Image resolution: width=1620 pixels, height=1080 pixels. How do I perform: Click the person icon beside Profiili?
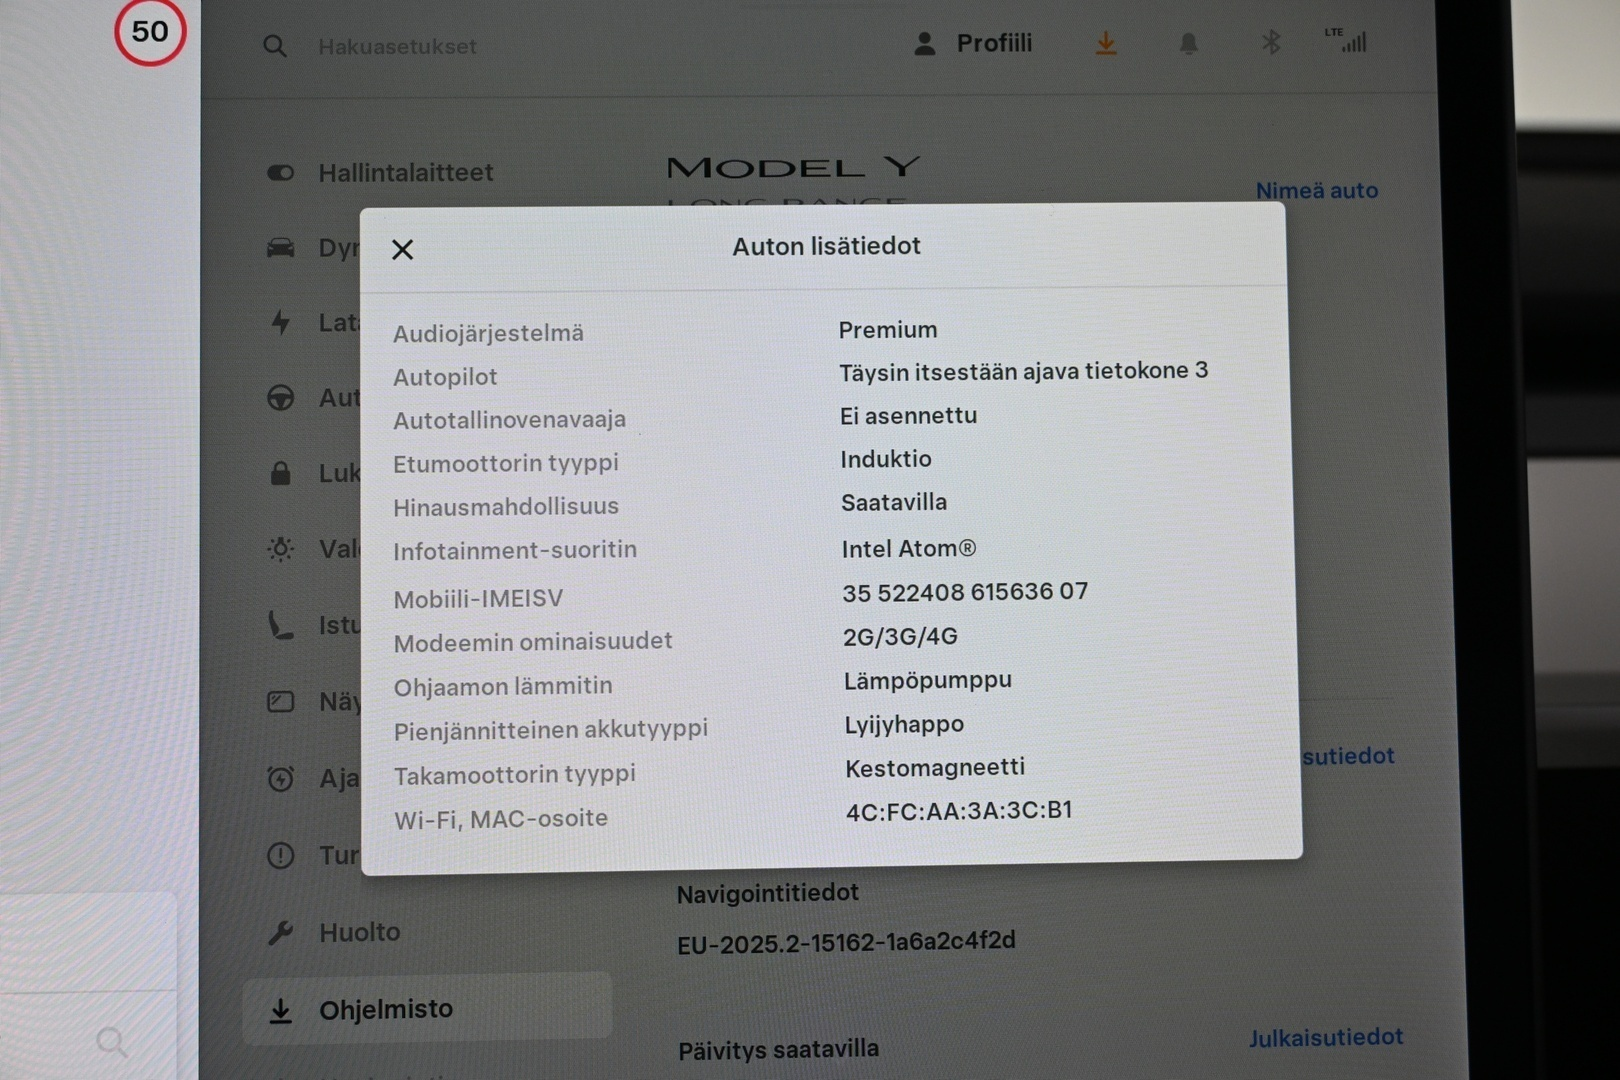(x=925, y=43)
